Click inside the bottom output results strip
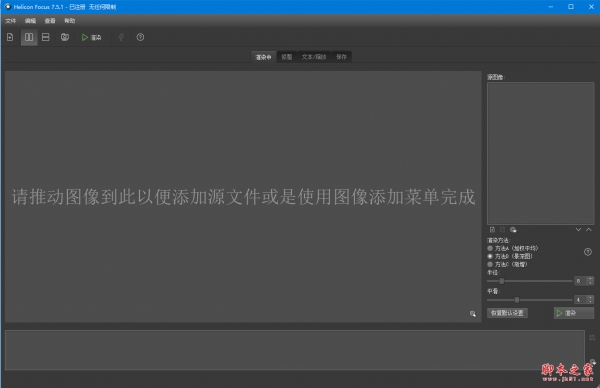The height and width of the screenshot is (388, 600). (x=295, y=350)
